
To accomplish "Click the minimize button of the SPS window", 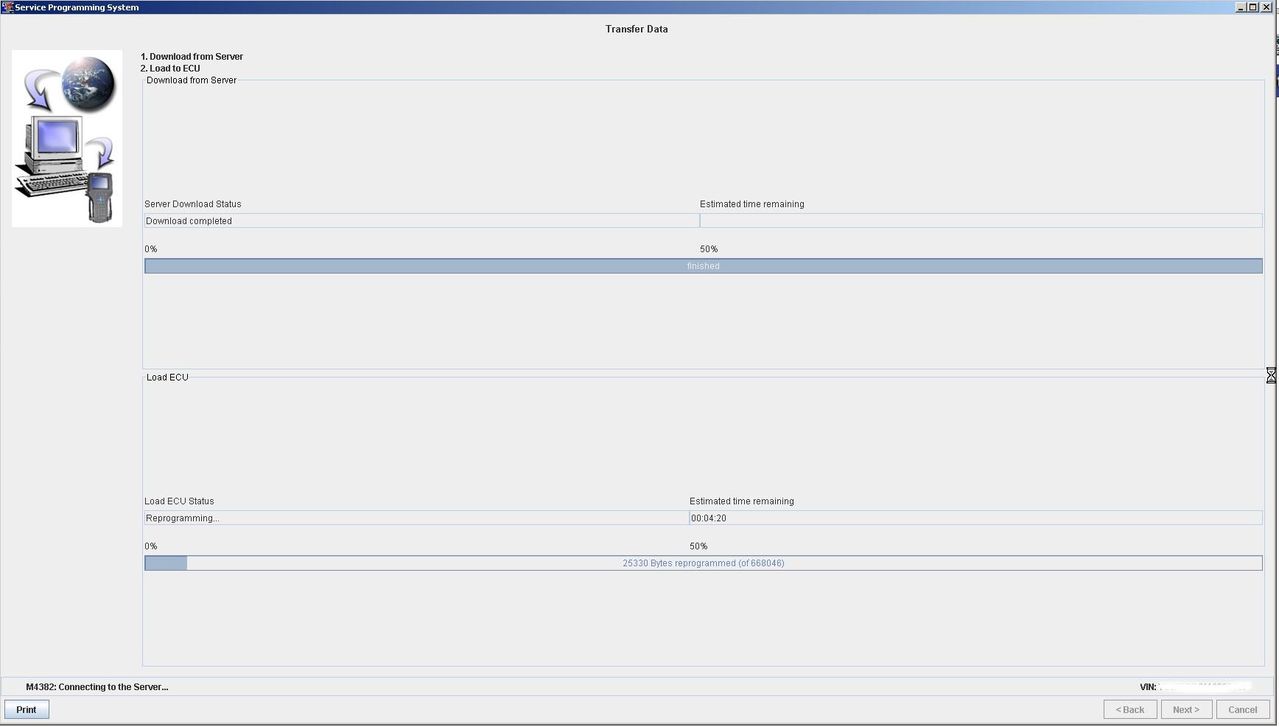I will pos(1240,7).
